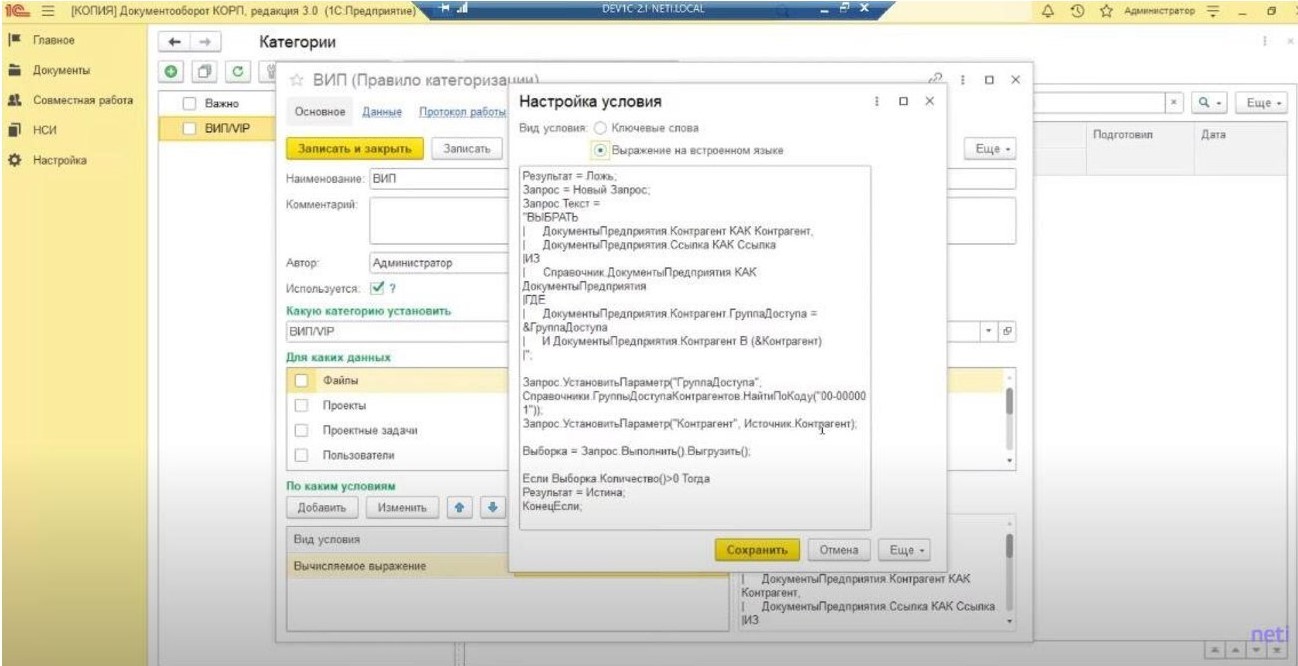
Task: Move condition up with blue arrow
Action: (x=458, y=507)
